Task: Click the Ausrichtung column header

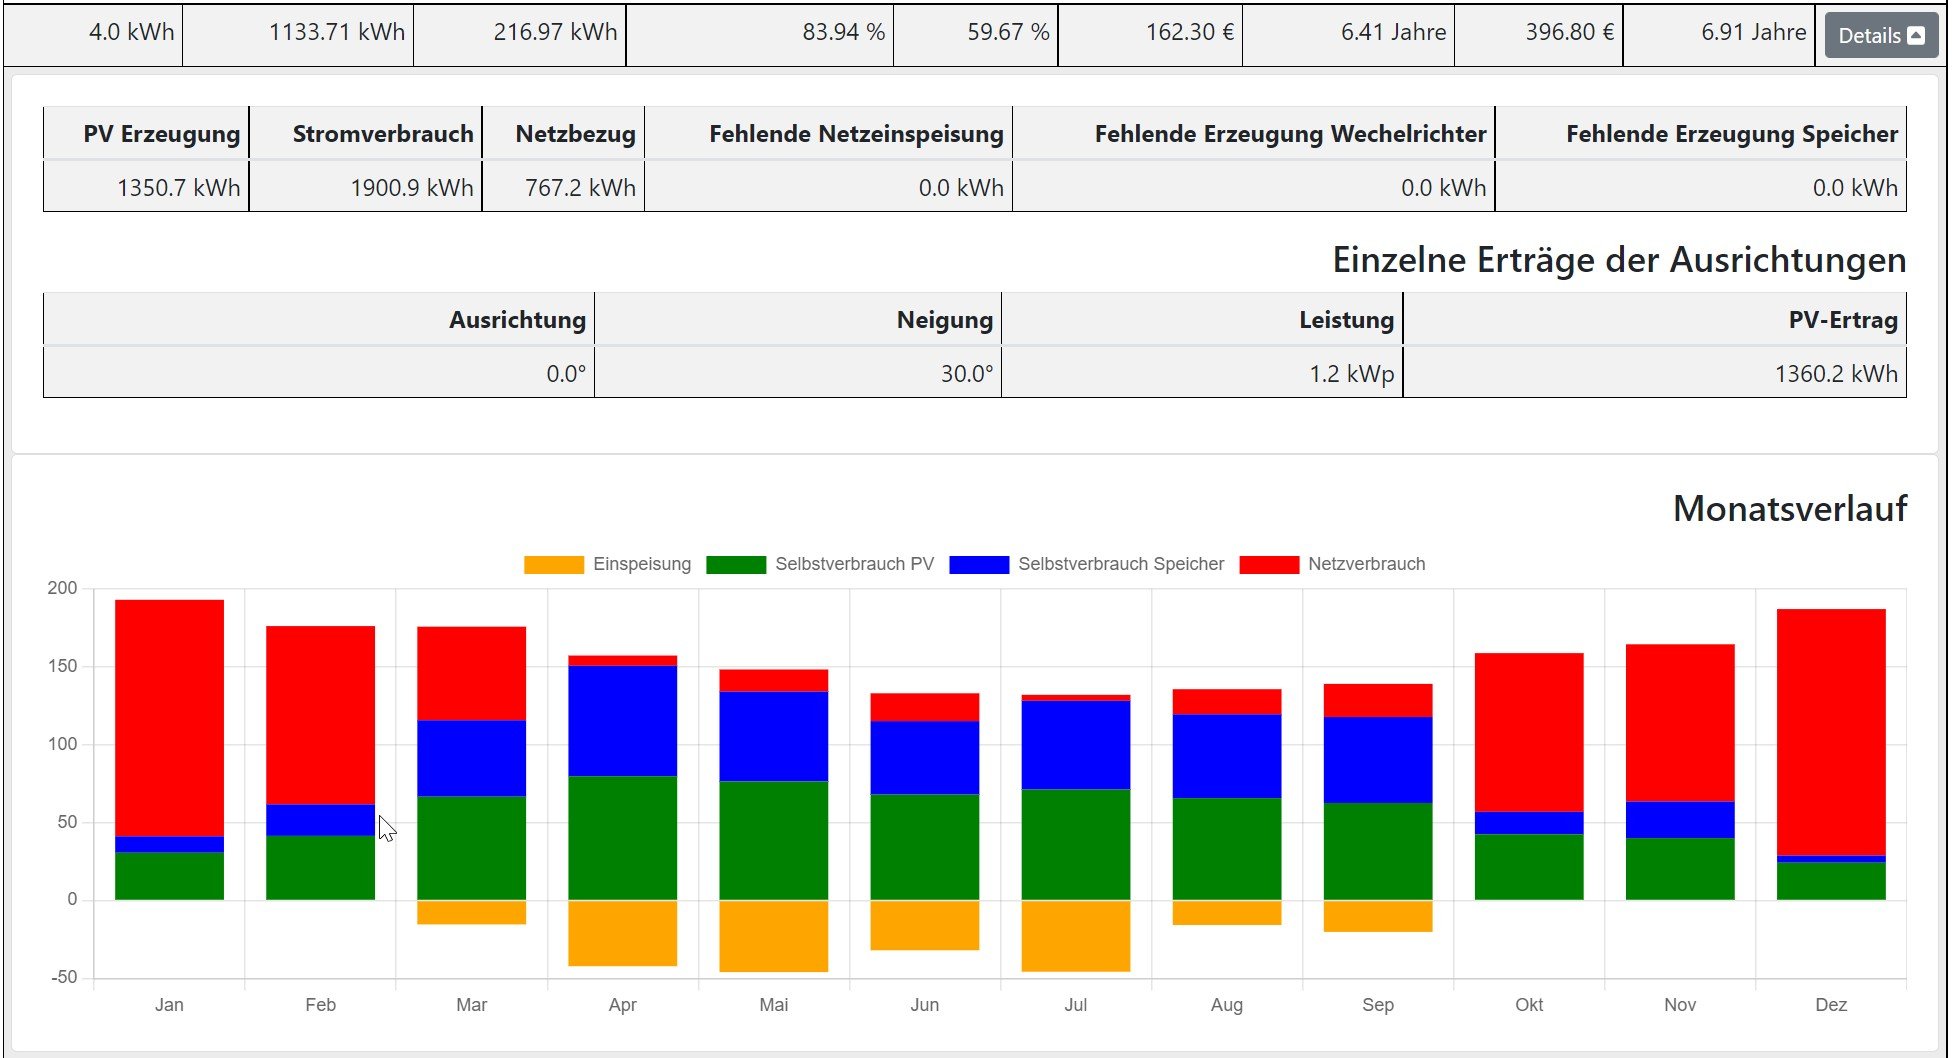Action: 517,320
